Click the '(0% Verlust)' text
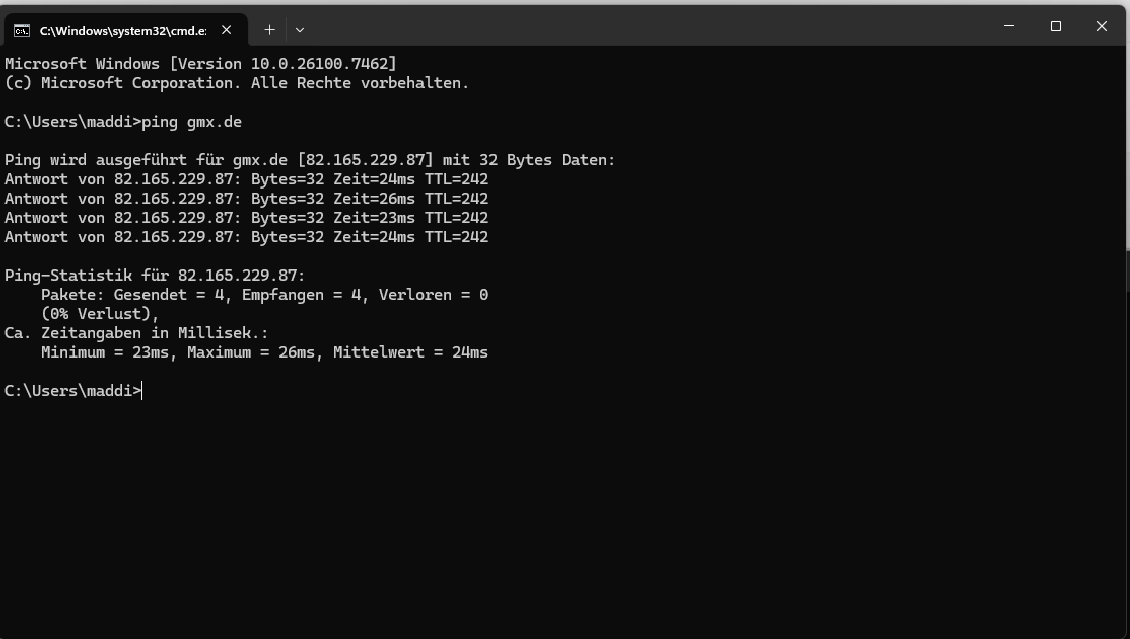The height and width of the screenshot is (639, 1130). (100, 313)
